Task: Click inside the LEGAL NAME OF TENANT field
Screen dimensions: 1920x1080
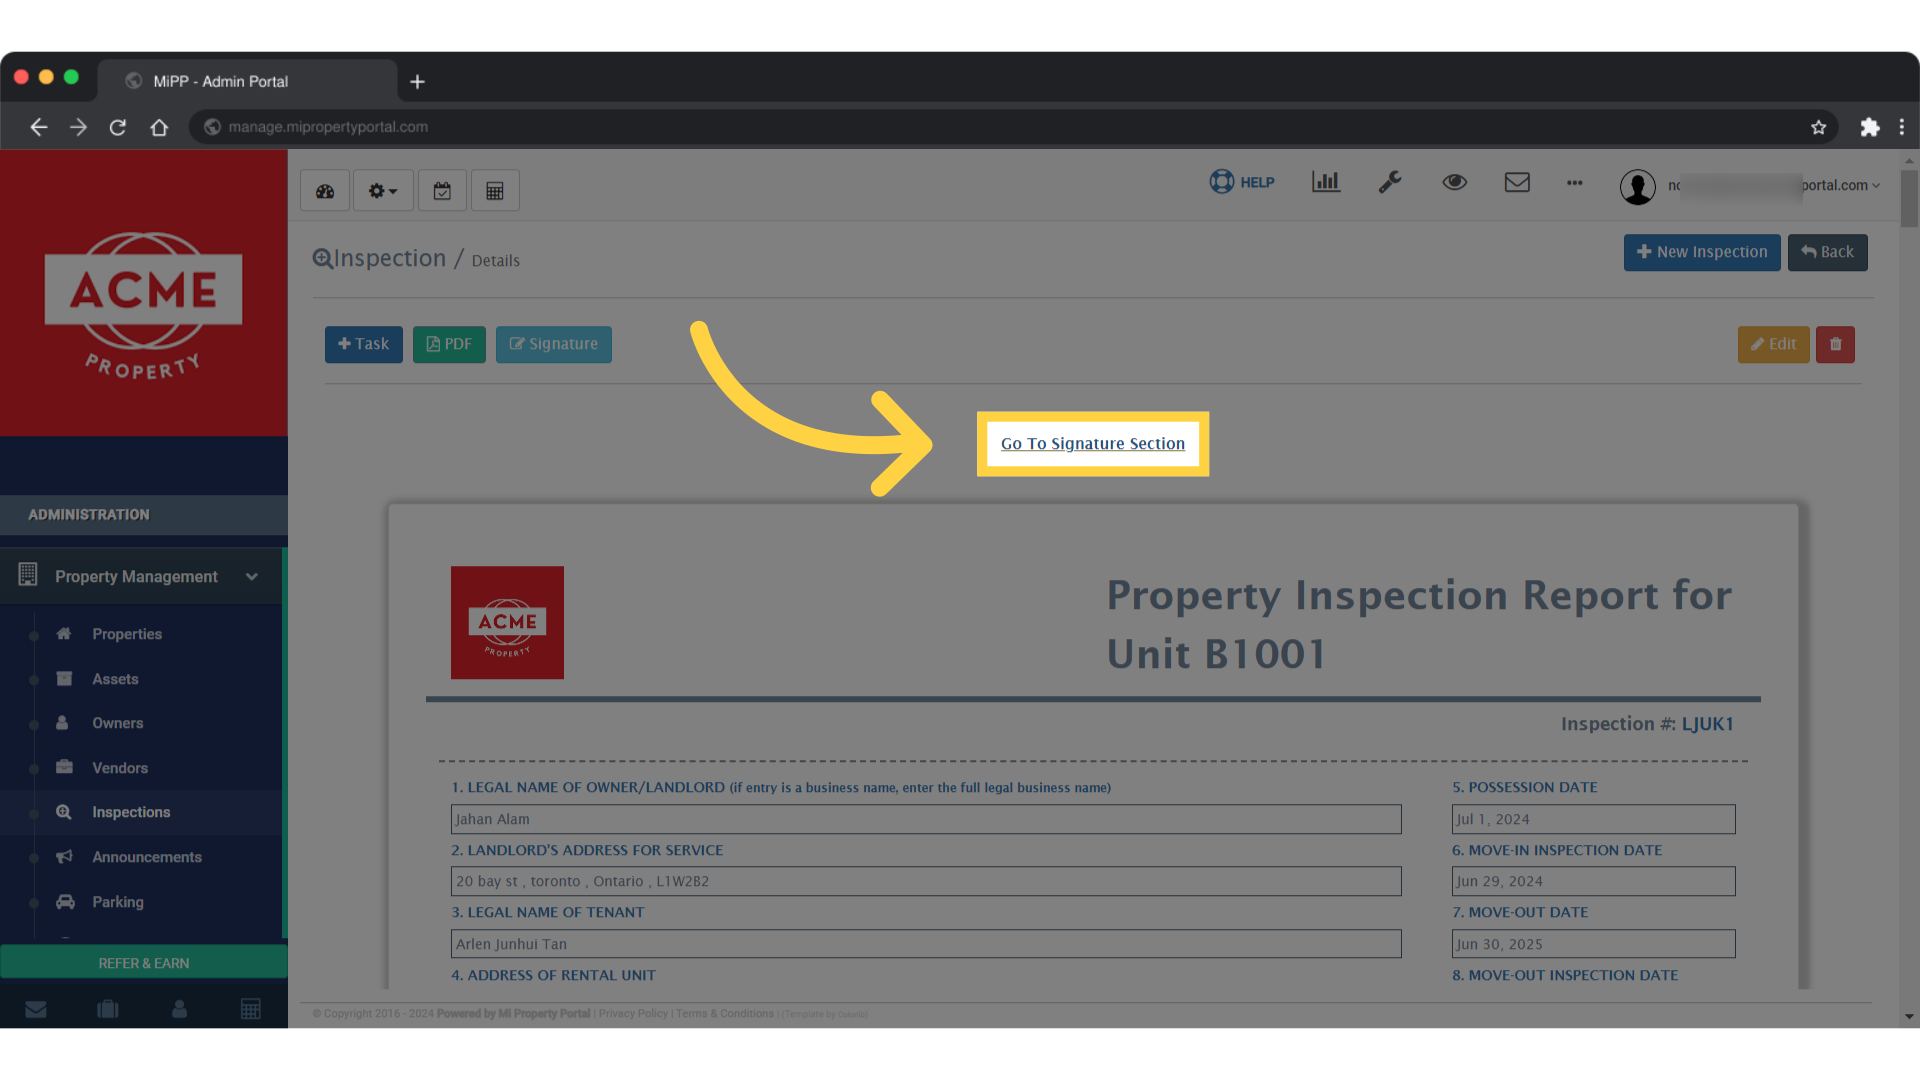Action: 925,943
